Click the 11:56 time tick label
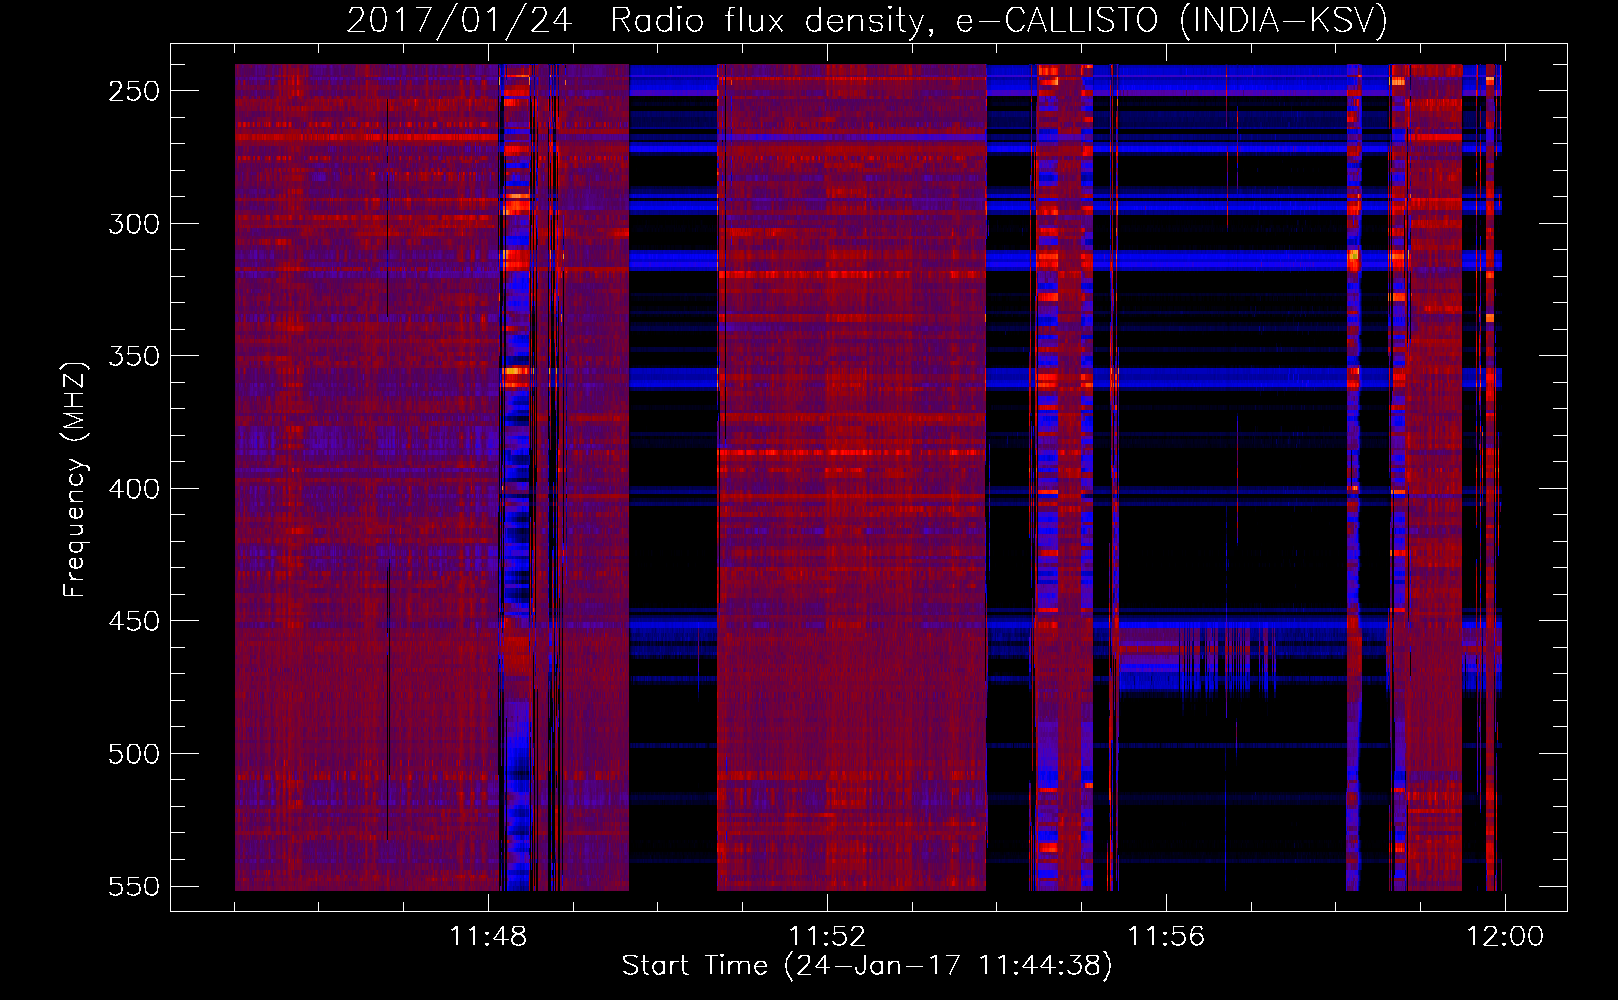This screenshot has width=1618, height=1000. [x=1166, y=937]
